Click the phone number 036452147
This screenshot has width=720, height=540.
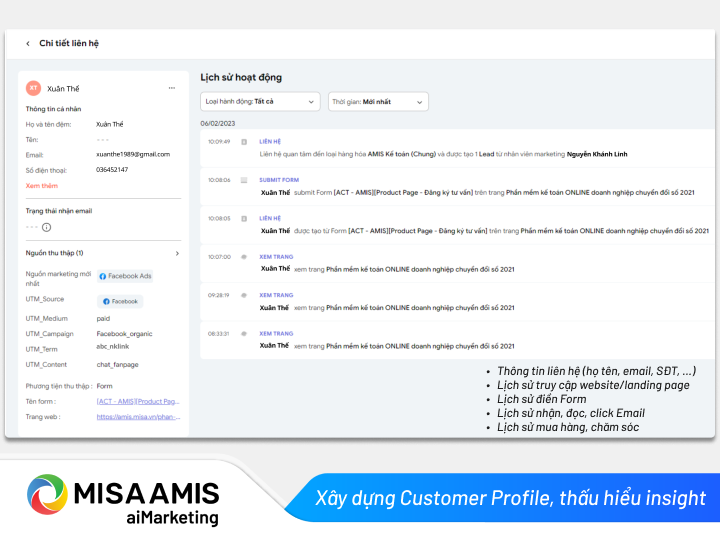click(x=112, y=169)
